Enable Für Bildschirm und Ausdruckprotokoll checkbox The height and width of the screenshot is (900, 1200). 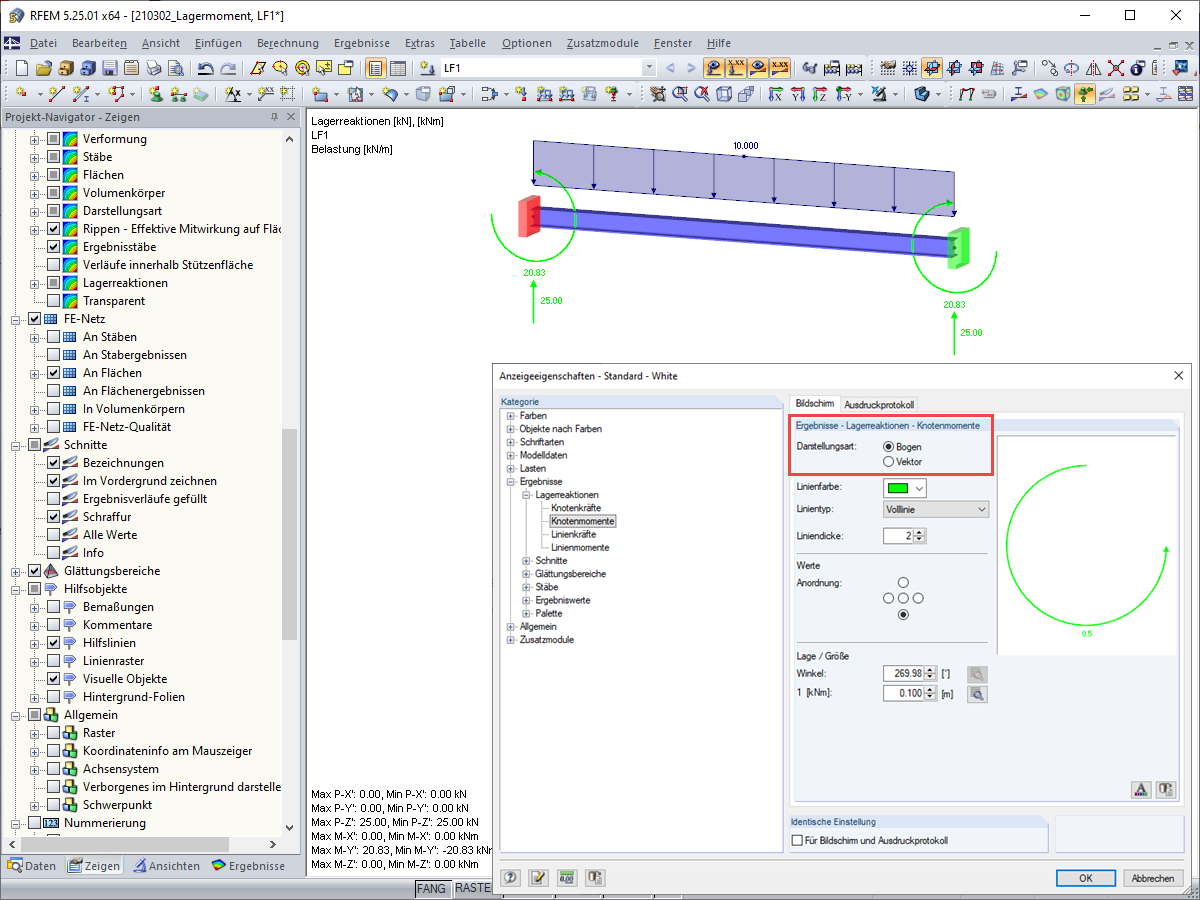(797, 841)
